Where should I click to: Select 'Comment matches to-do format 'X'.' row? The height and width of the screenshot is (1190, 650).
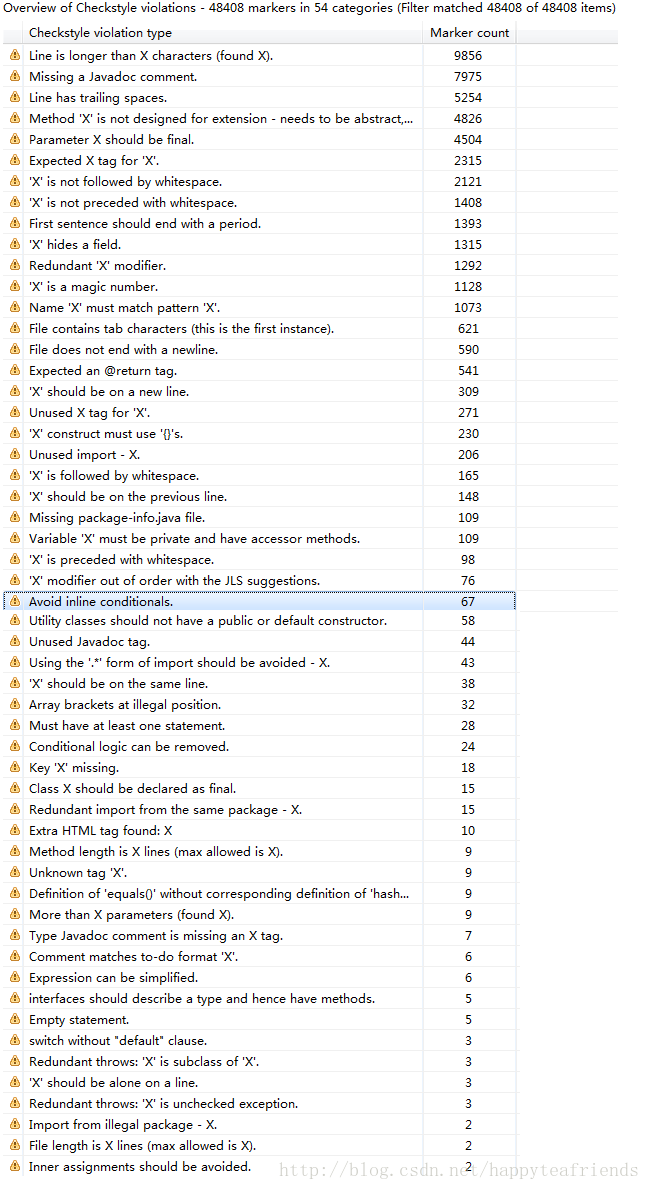tap(260, 956)
